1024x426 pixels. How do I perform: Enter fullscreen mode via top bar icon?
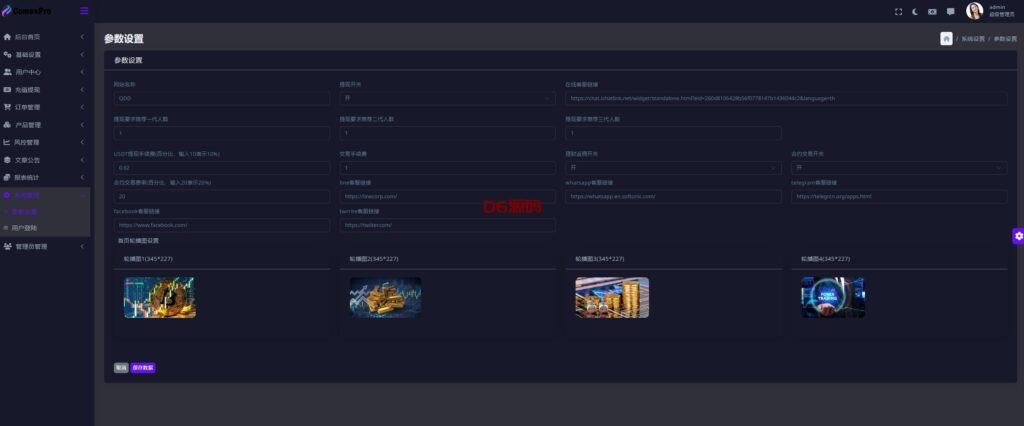(x=898, y=12)
